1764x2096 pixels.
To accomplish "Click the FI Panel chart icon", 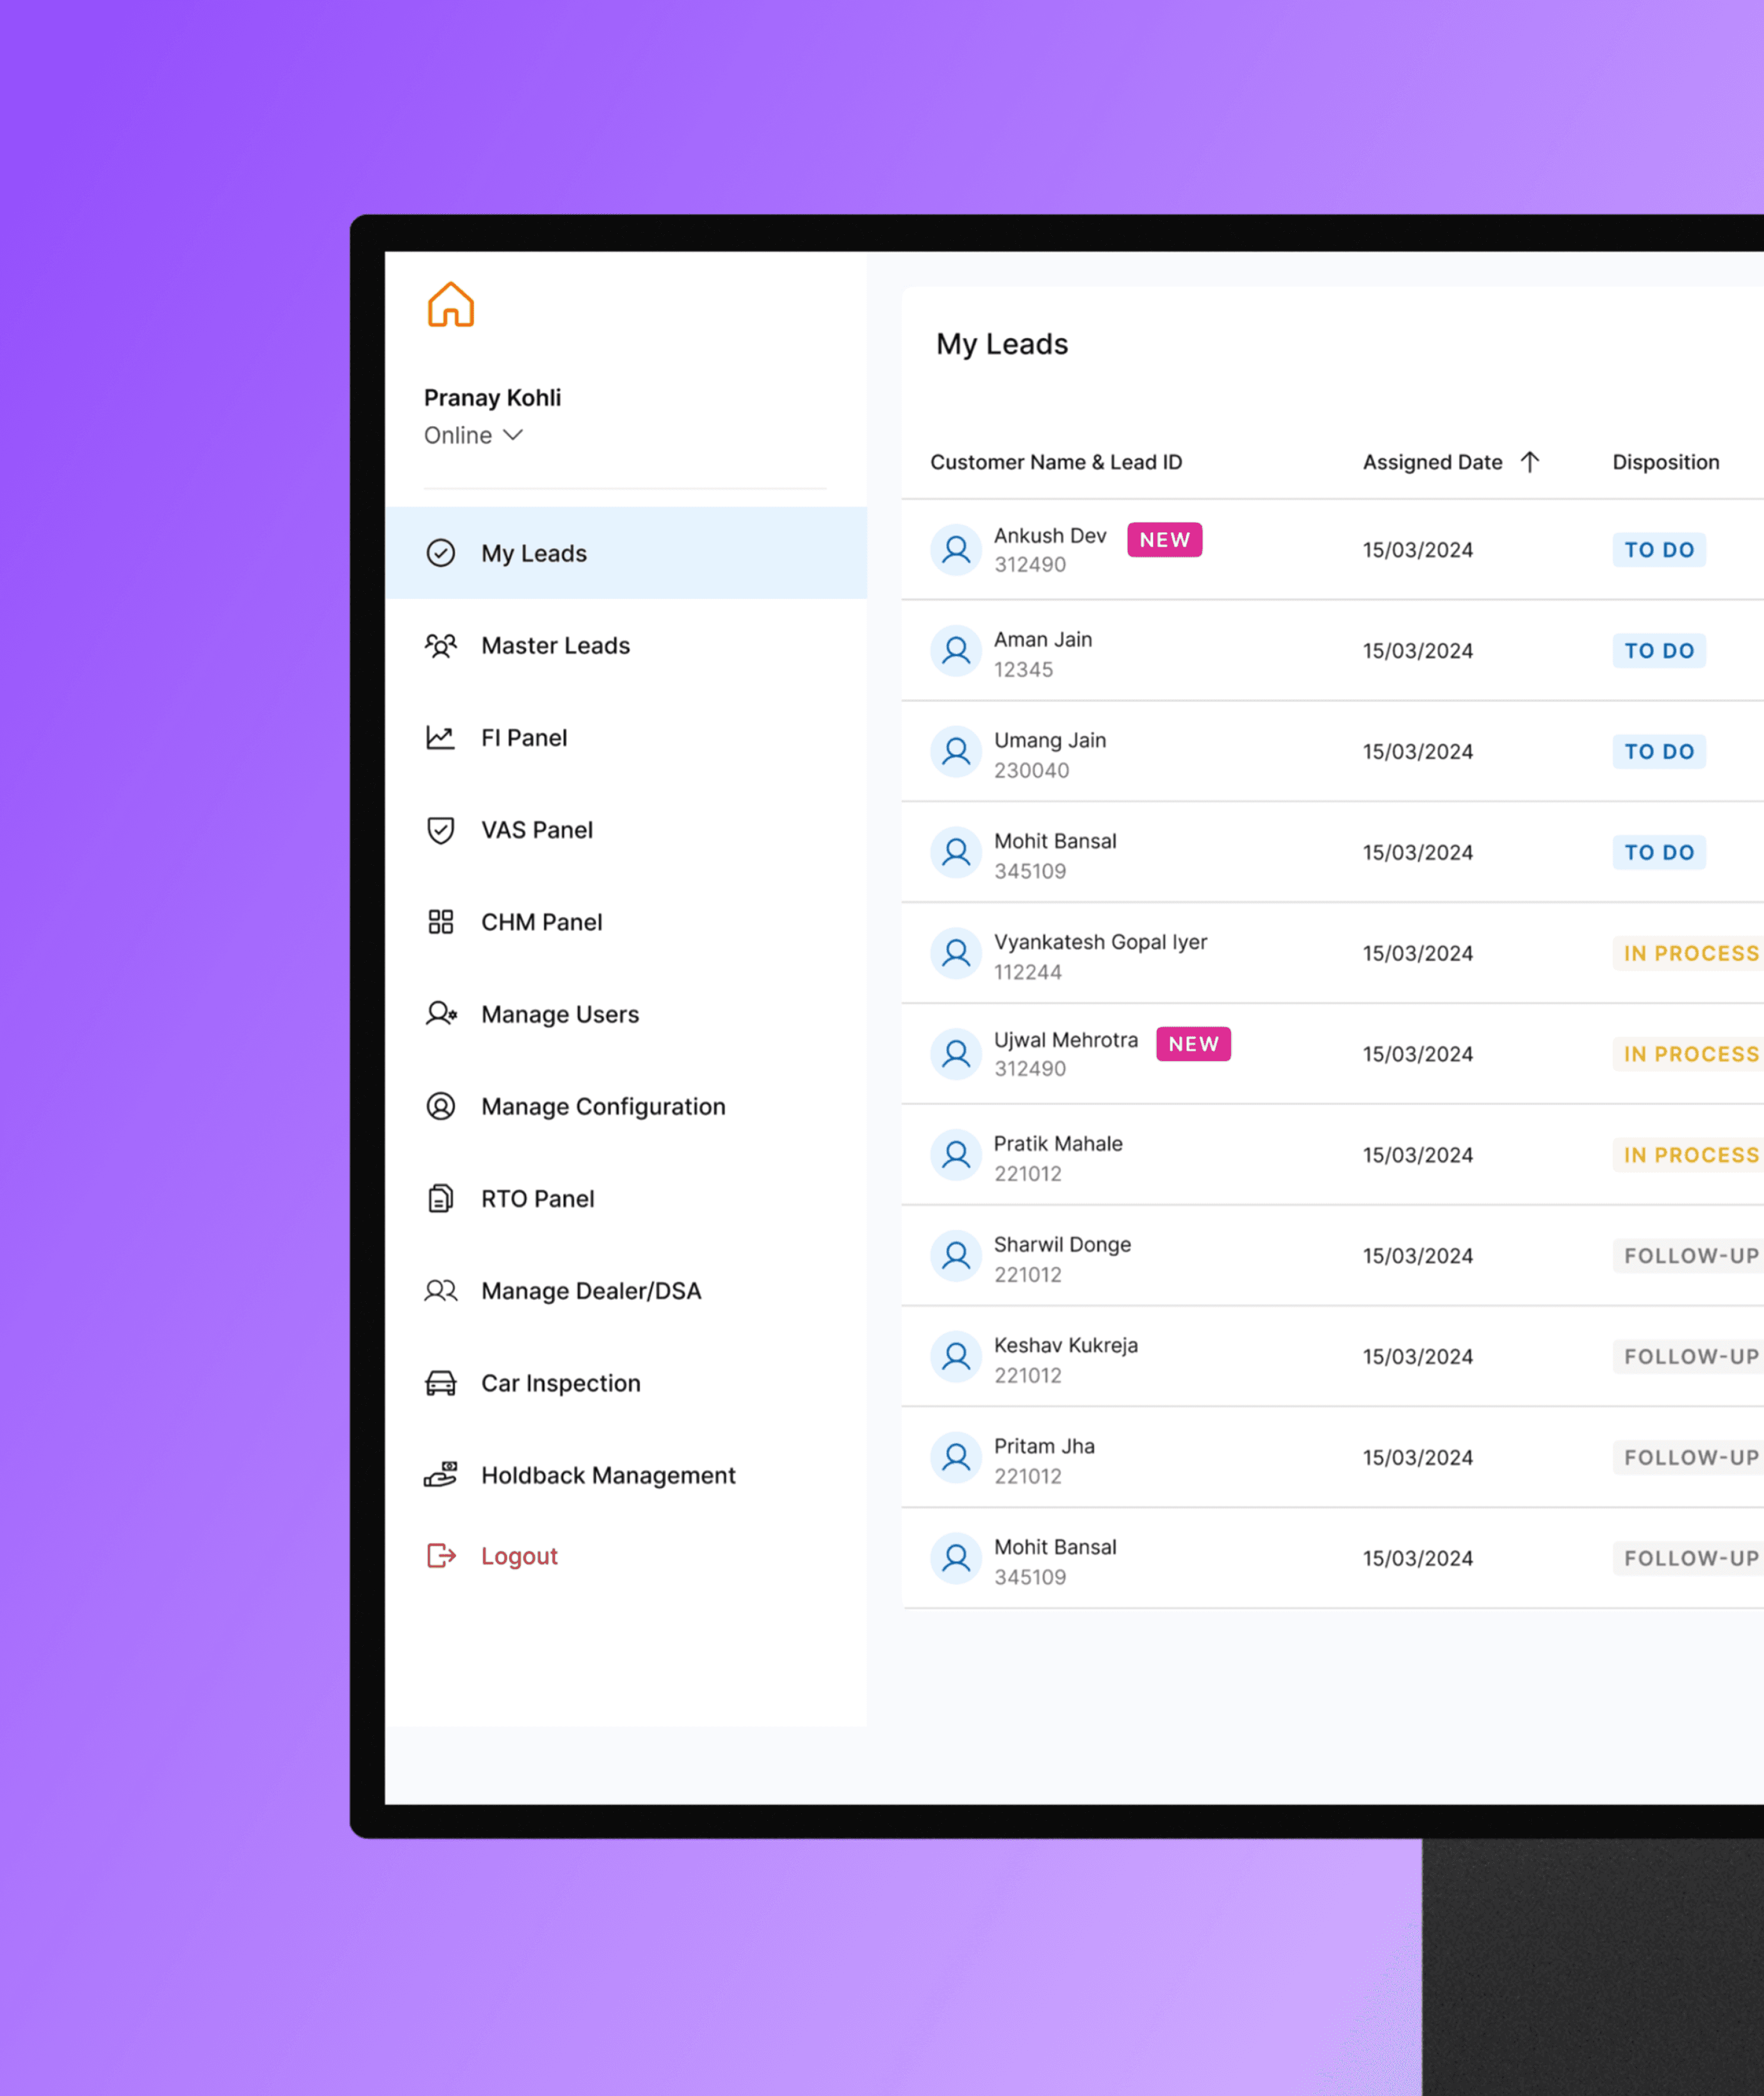I will [x=440, y=738].
